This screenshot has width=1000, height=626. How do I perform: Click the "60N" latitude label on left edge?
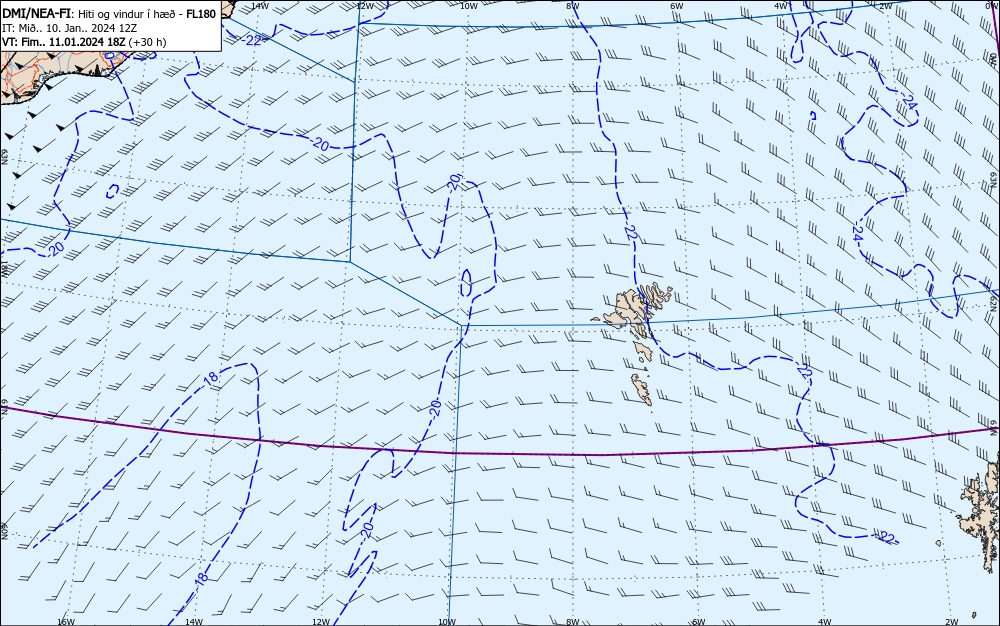4,531
